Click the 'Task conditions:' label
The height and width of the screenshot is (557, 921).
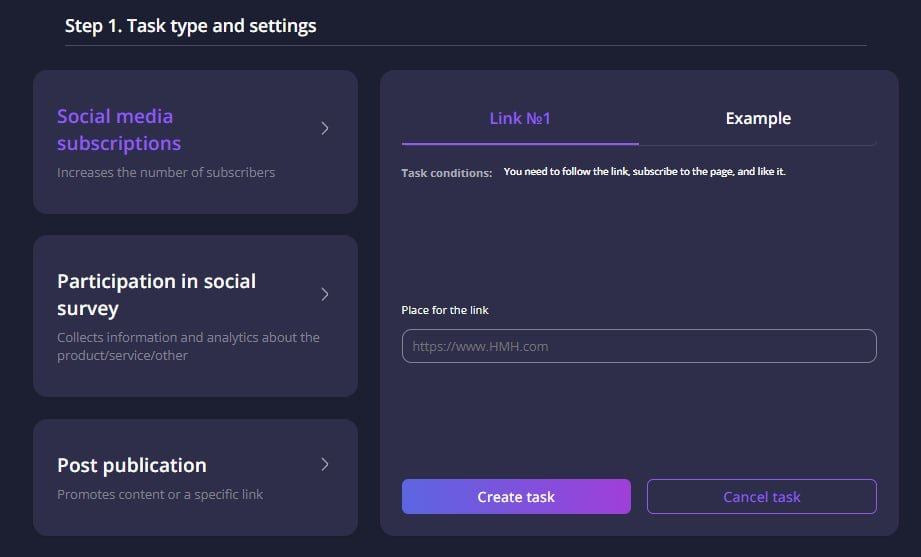pos(446,173)
